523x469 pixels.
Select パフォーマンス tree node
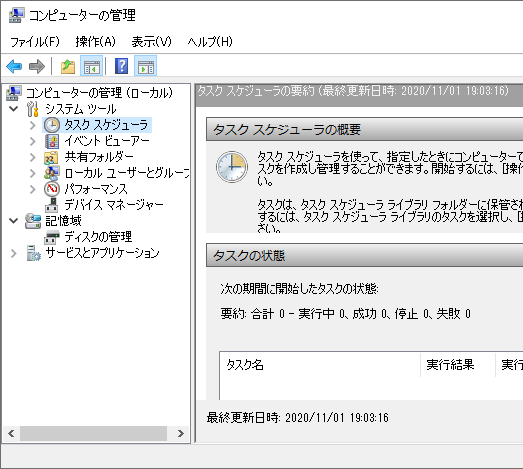[x=96, y=189]
